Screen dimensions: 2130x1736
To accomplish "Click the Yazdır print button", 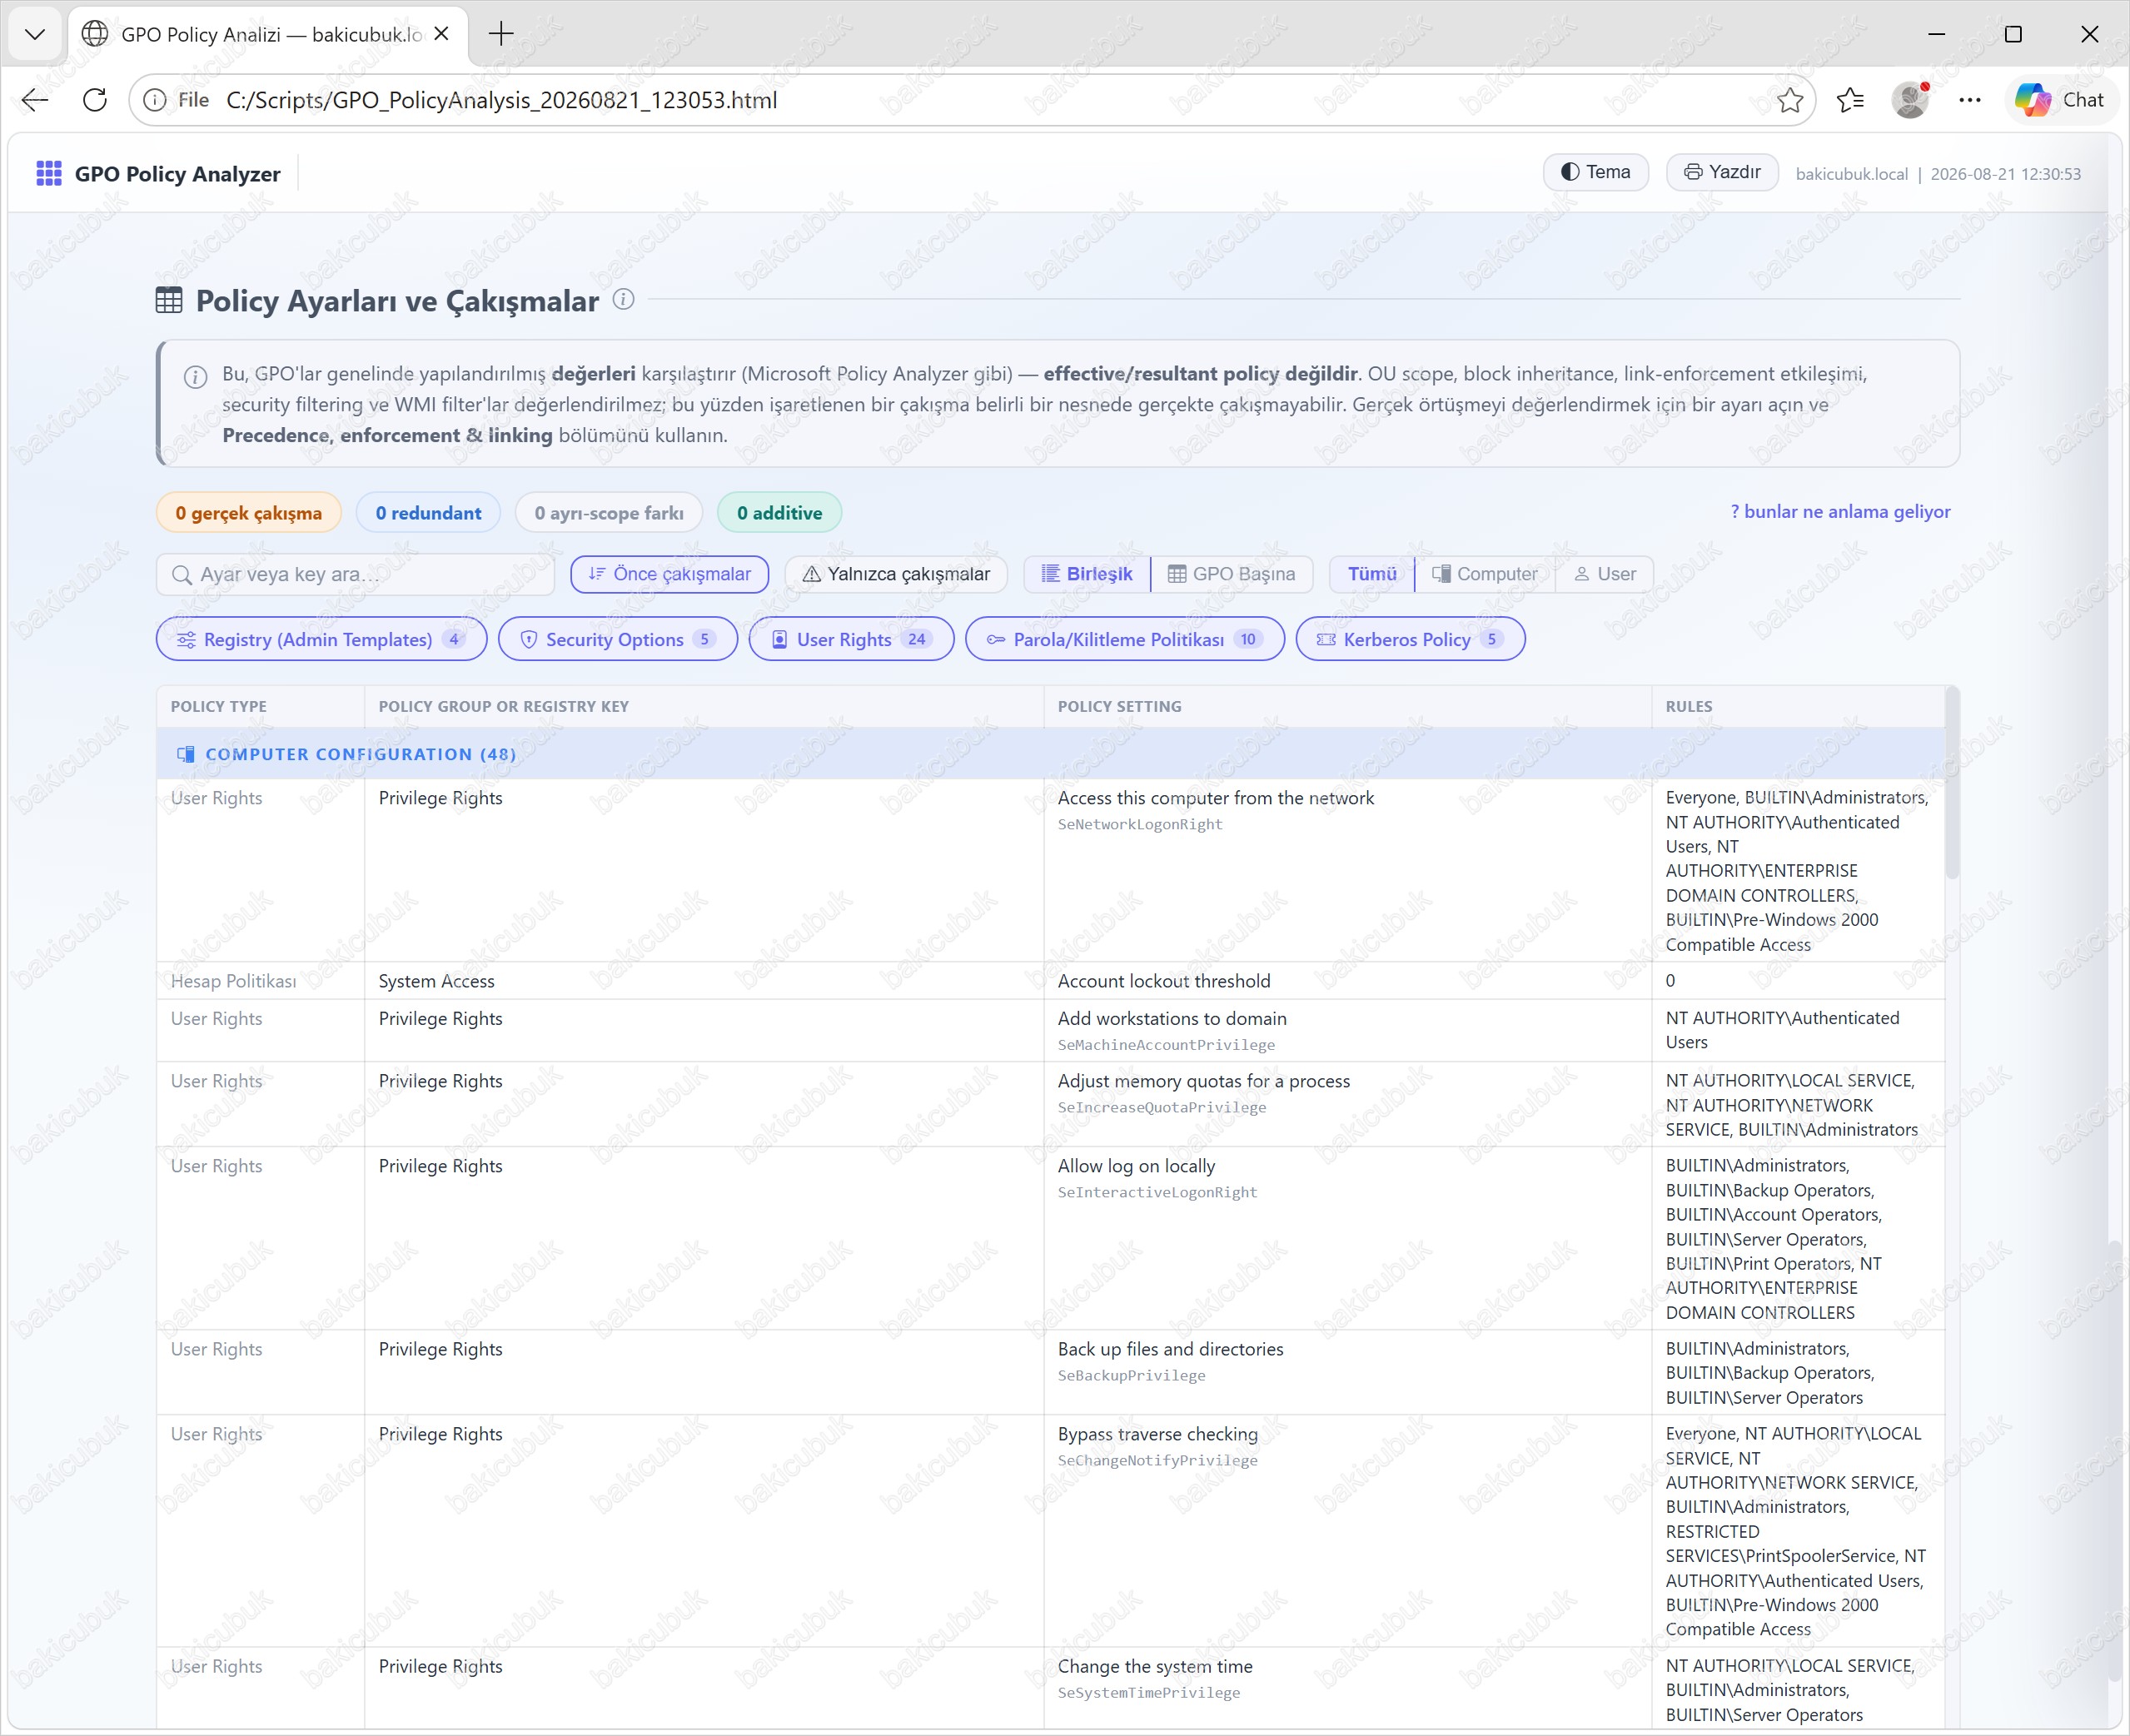I will tap(1722, 172).
